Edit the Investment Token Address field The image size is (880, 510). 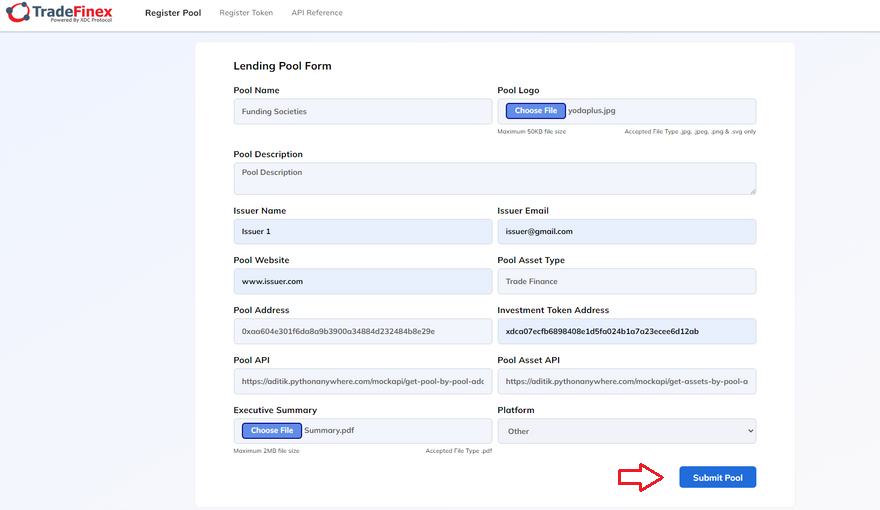tap(626, 331)
